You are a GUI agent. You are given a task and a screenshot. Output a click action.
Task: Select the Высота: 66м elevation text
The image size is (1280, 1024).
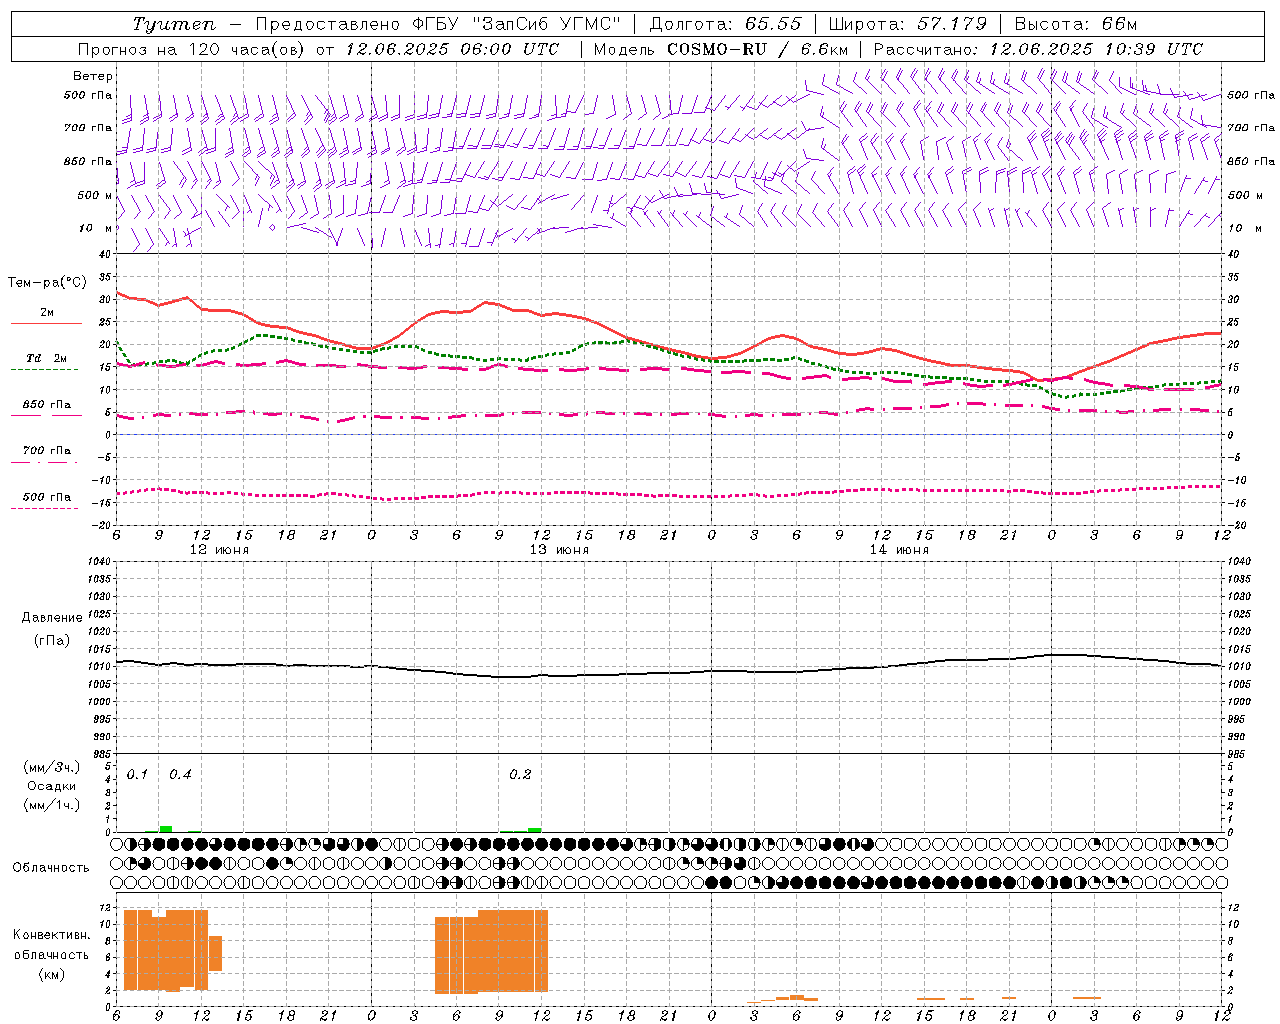coord(1076,24)
